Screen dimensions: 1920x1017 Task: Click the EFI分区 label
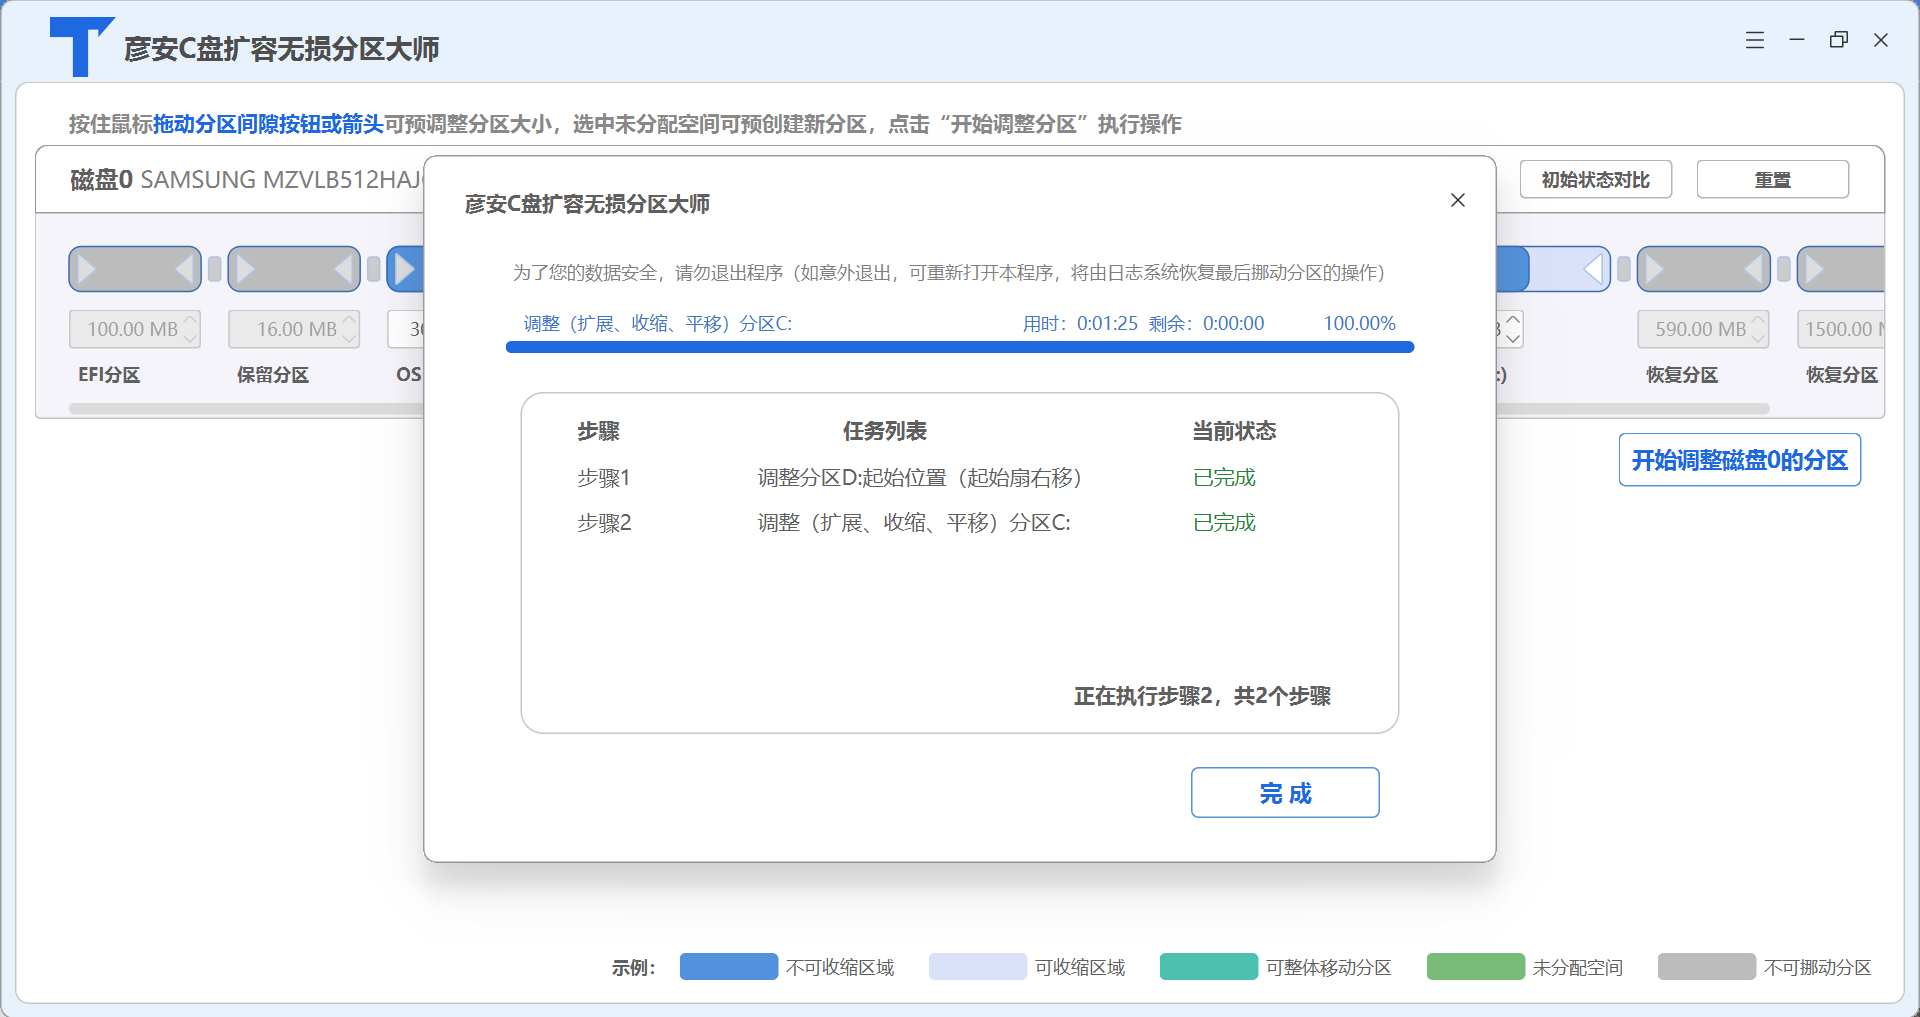click(109, 375)
